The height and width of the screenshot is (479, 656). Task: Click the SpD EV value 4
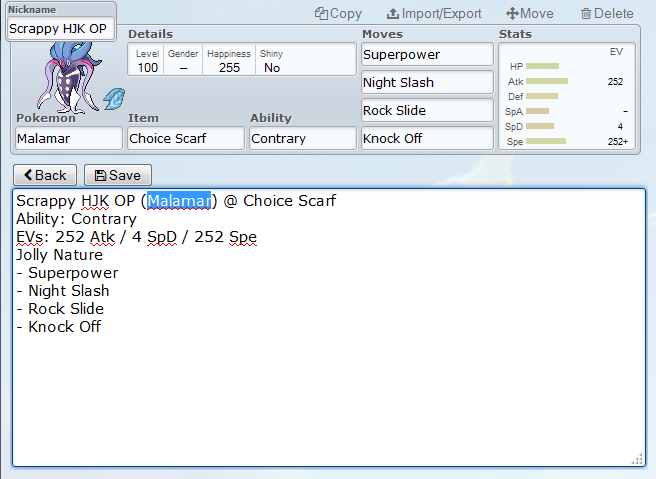point(620,127)
